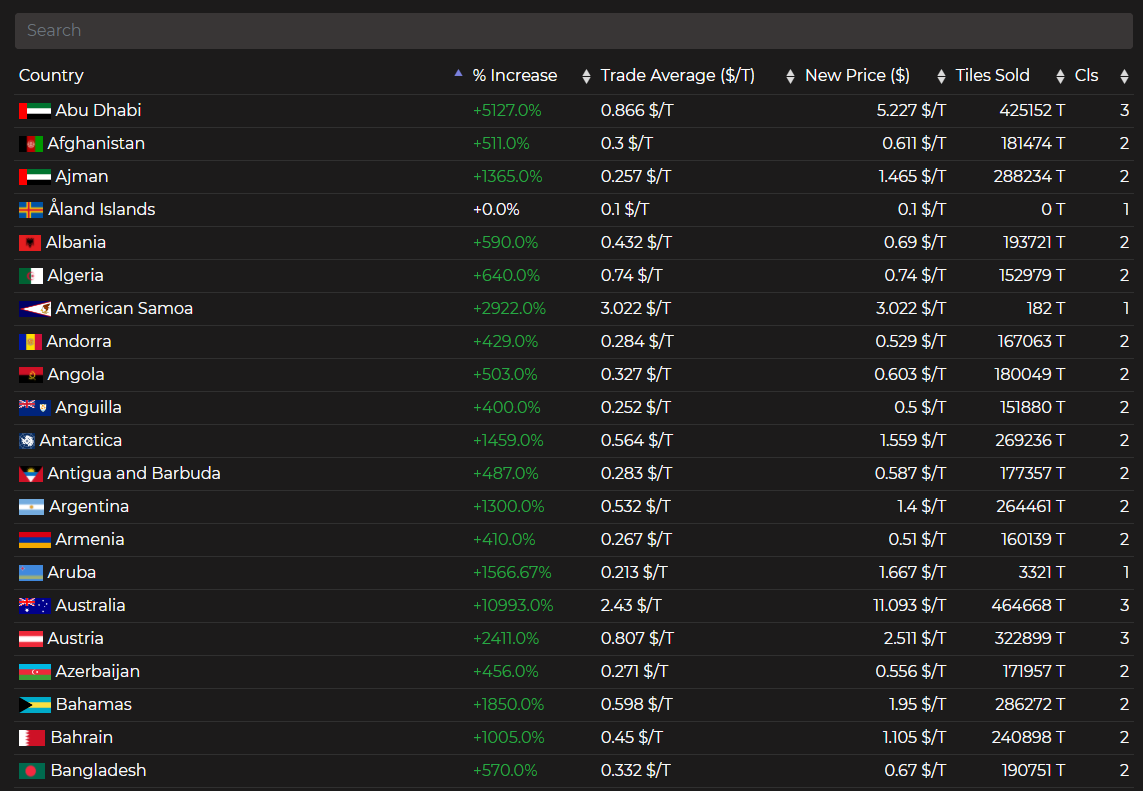Click the Åland Islands flag icon
Viewport: 1143px width, 791px height.
[31, 210]
